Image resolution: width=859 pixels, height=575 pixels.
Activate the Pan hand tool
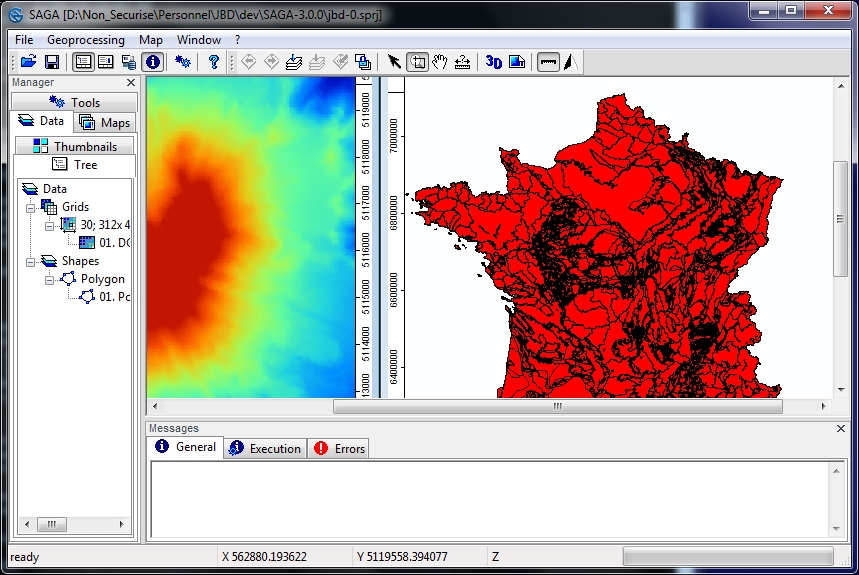(439, 62)
